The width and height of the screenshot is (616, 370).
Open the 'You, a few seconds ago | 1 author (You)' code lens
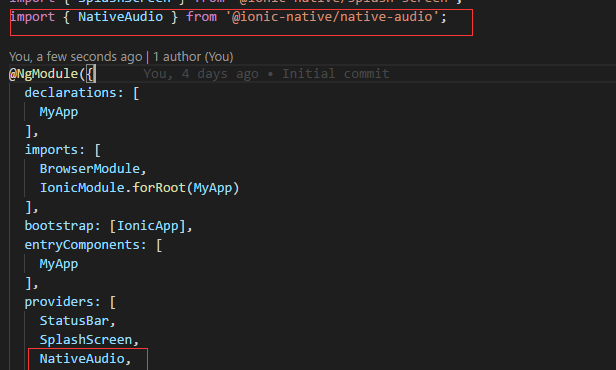click(121, 57)
